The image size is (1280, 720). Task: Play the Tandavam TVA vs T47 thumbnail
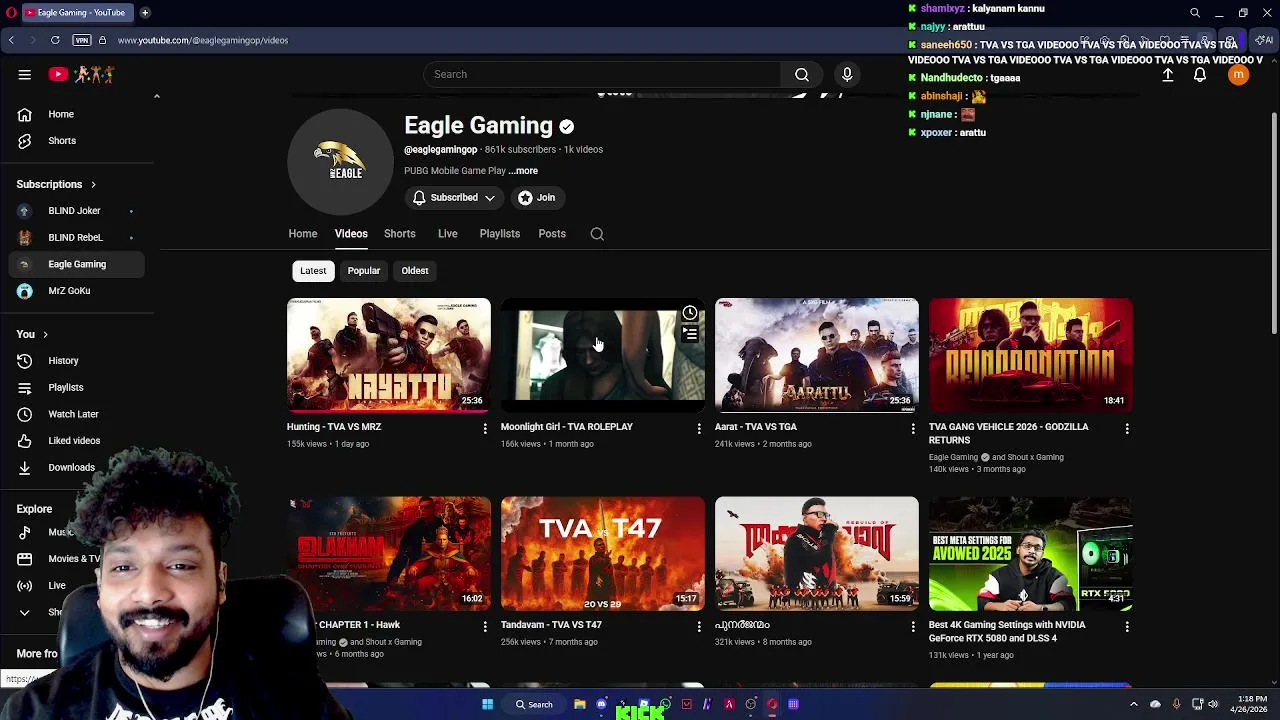click(x=603, y=553)
